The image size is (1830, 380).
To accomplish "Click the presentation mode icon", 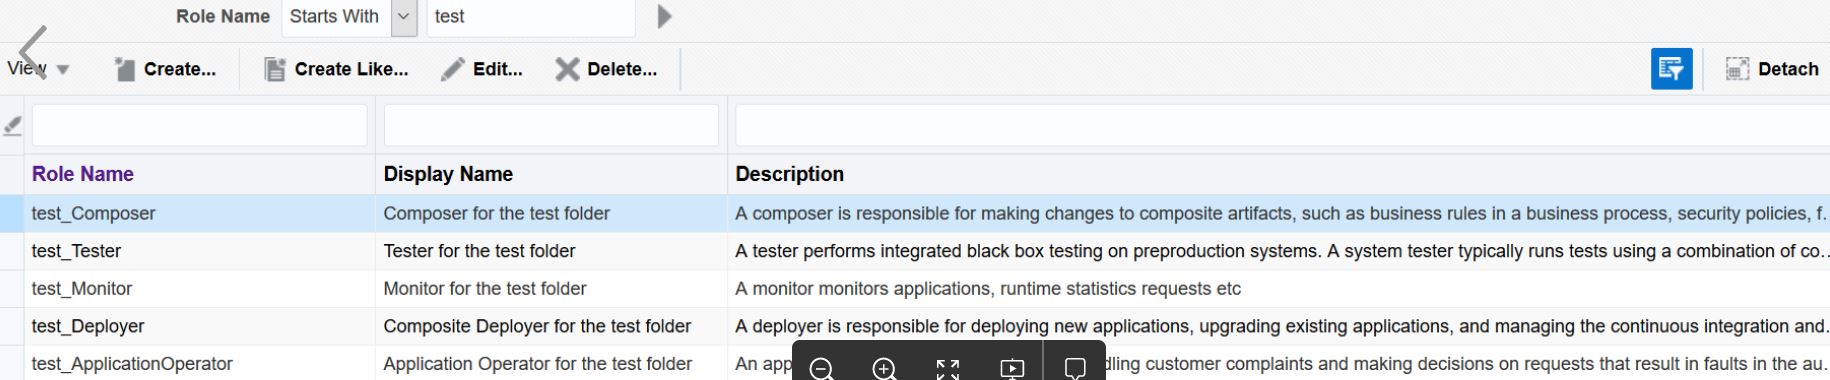I will coord(1012,369).
